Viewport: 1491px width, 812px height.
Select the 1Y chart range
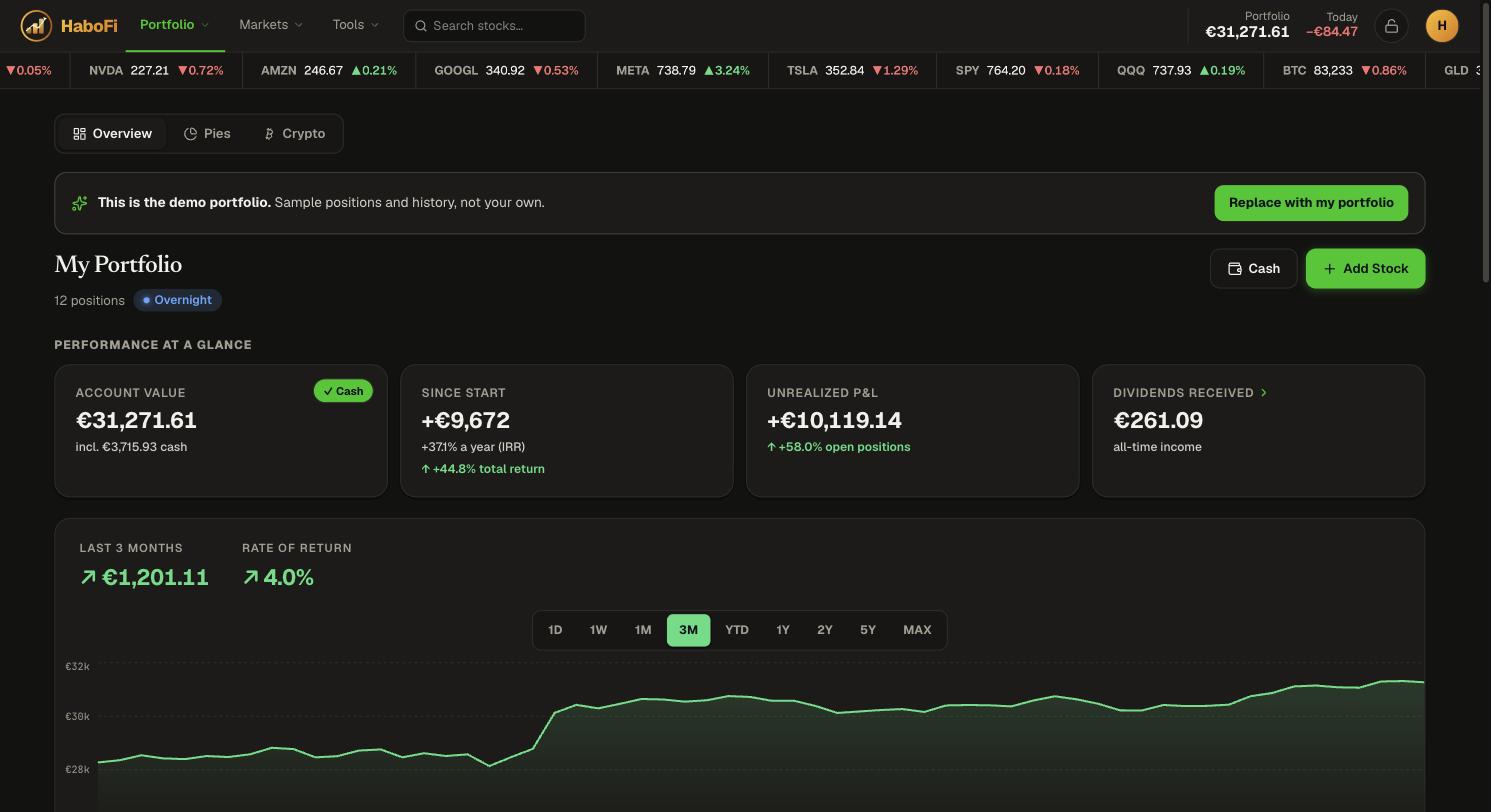click(783, 630)
